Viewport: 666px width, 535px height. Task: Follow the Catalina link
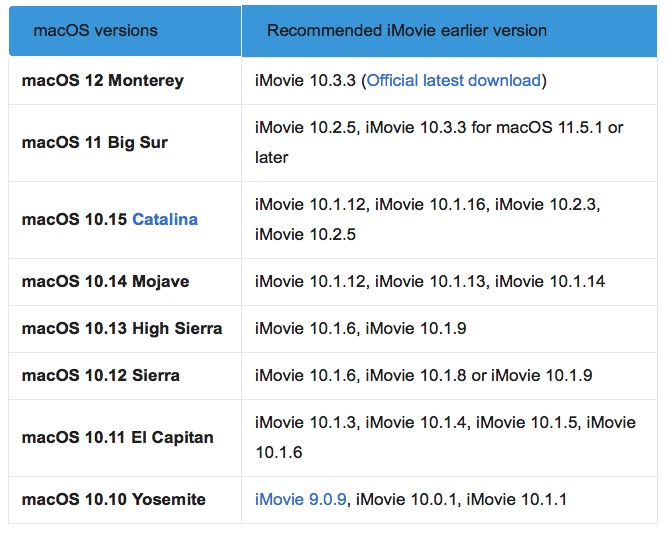coord(165,220)
